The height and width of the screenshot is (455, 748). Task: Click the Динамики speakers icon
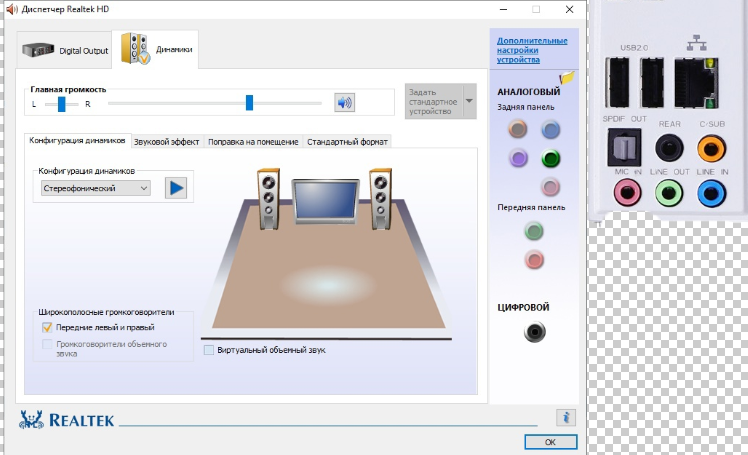[x=135, y=49]
